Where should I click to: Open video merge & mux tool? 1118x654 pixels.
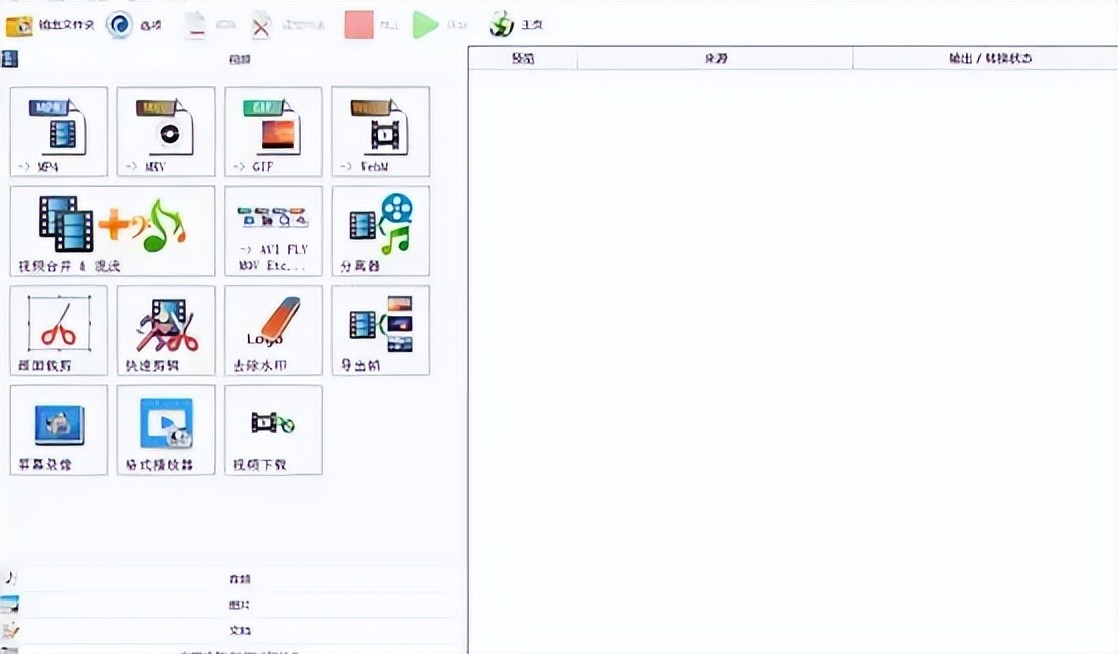tap(112, 230)
